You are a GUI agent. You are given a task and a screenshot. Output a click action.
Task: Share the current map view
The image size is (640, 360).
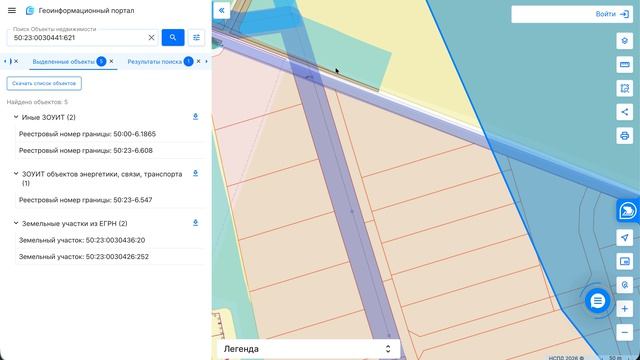624,112
